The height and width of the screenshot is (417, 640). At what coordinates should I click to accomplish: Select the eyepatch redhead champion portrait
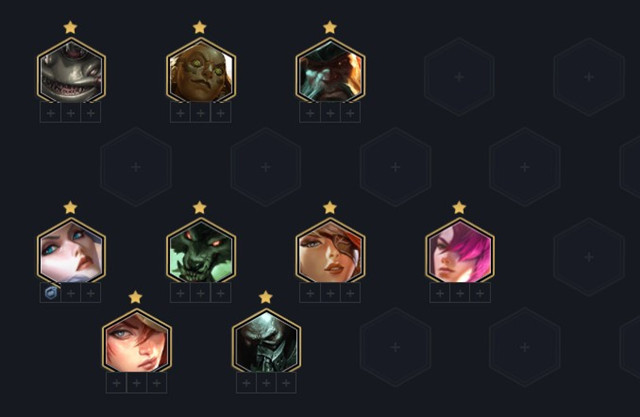tap(330, 251)
